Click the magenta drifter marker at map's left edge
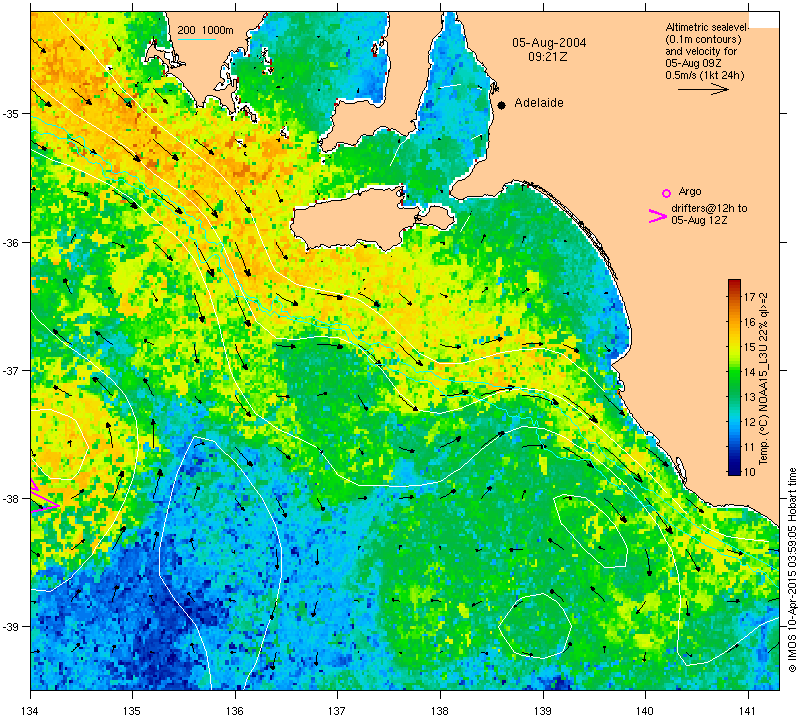This screenshot has width=800, height=720. pyautogui.click(x=44, y=496)
